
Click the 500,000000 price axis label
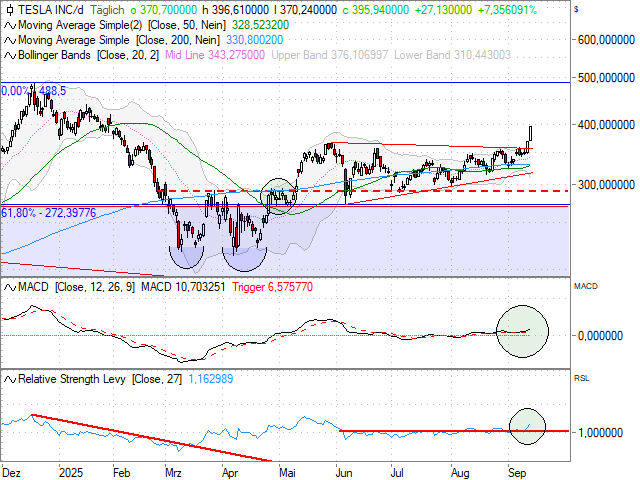tap(606, 78)
